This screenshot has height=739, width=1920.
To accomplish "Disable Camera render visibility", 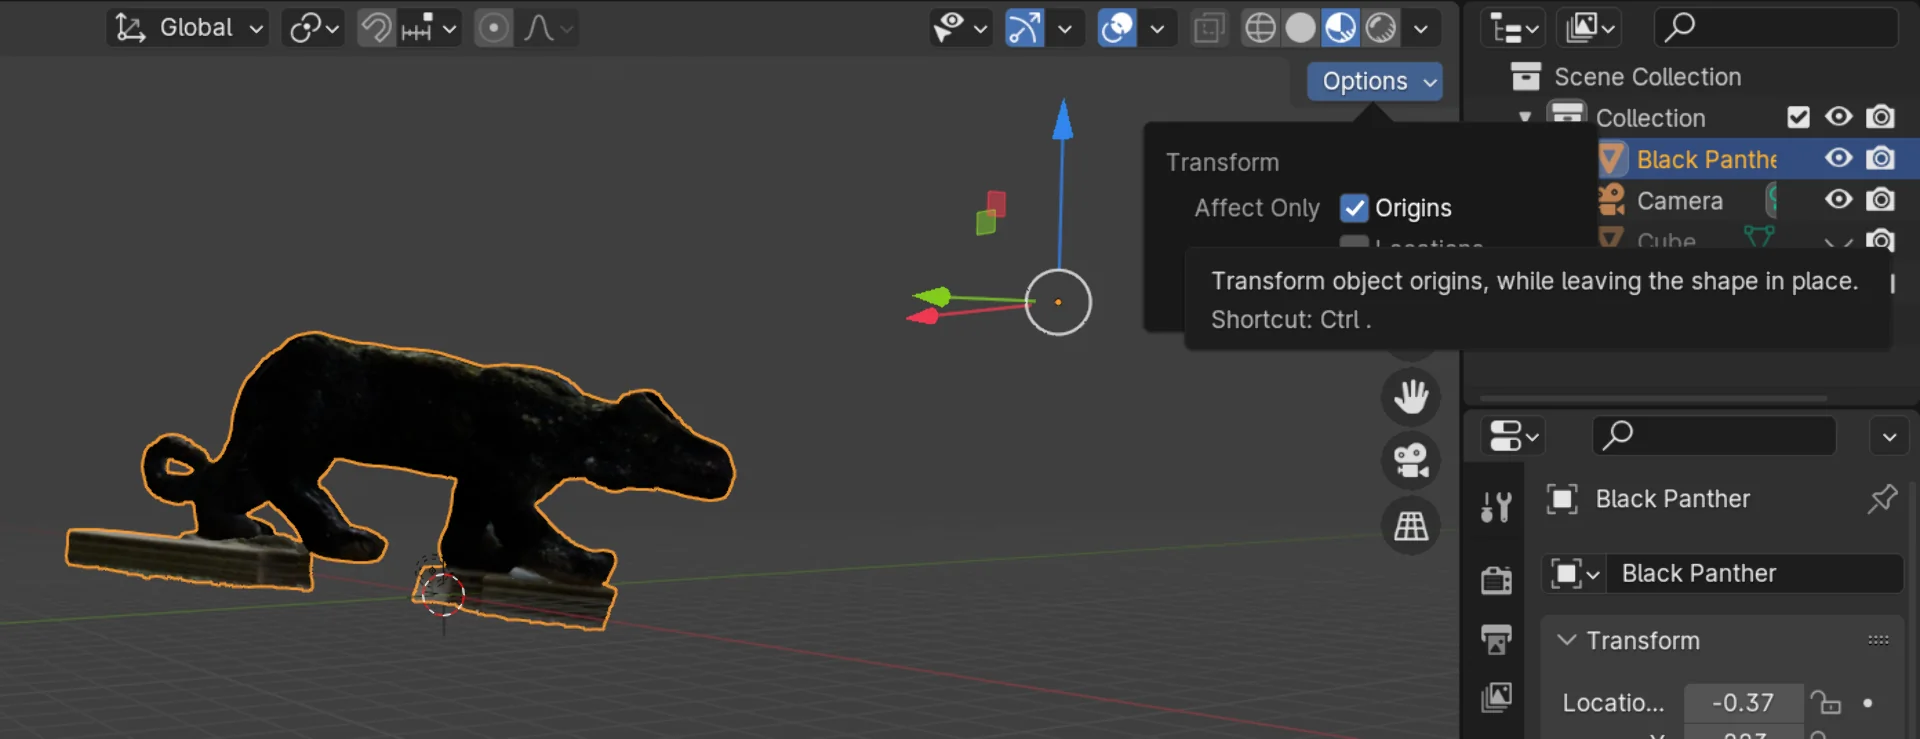I will coord(1880,200).
